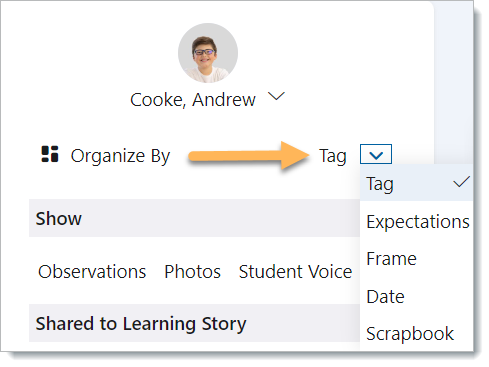Click the Organize By grid icon
The image size is (489, 367).
point(50,154)
